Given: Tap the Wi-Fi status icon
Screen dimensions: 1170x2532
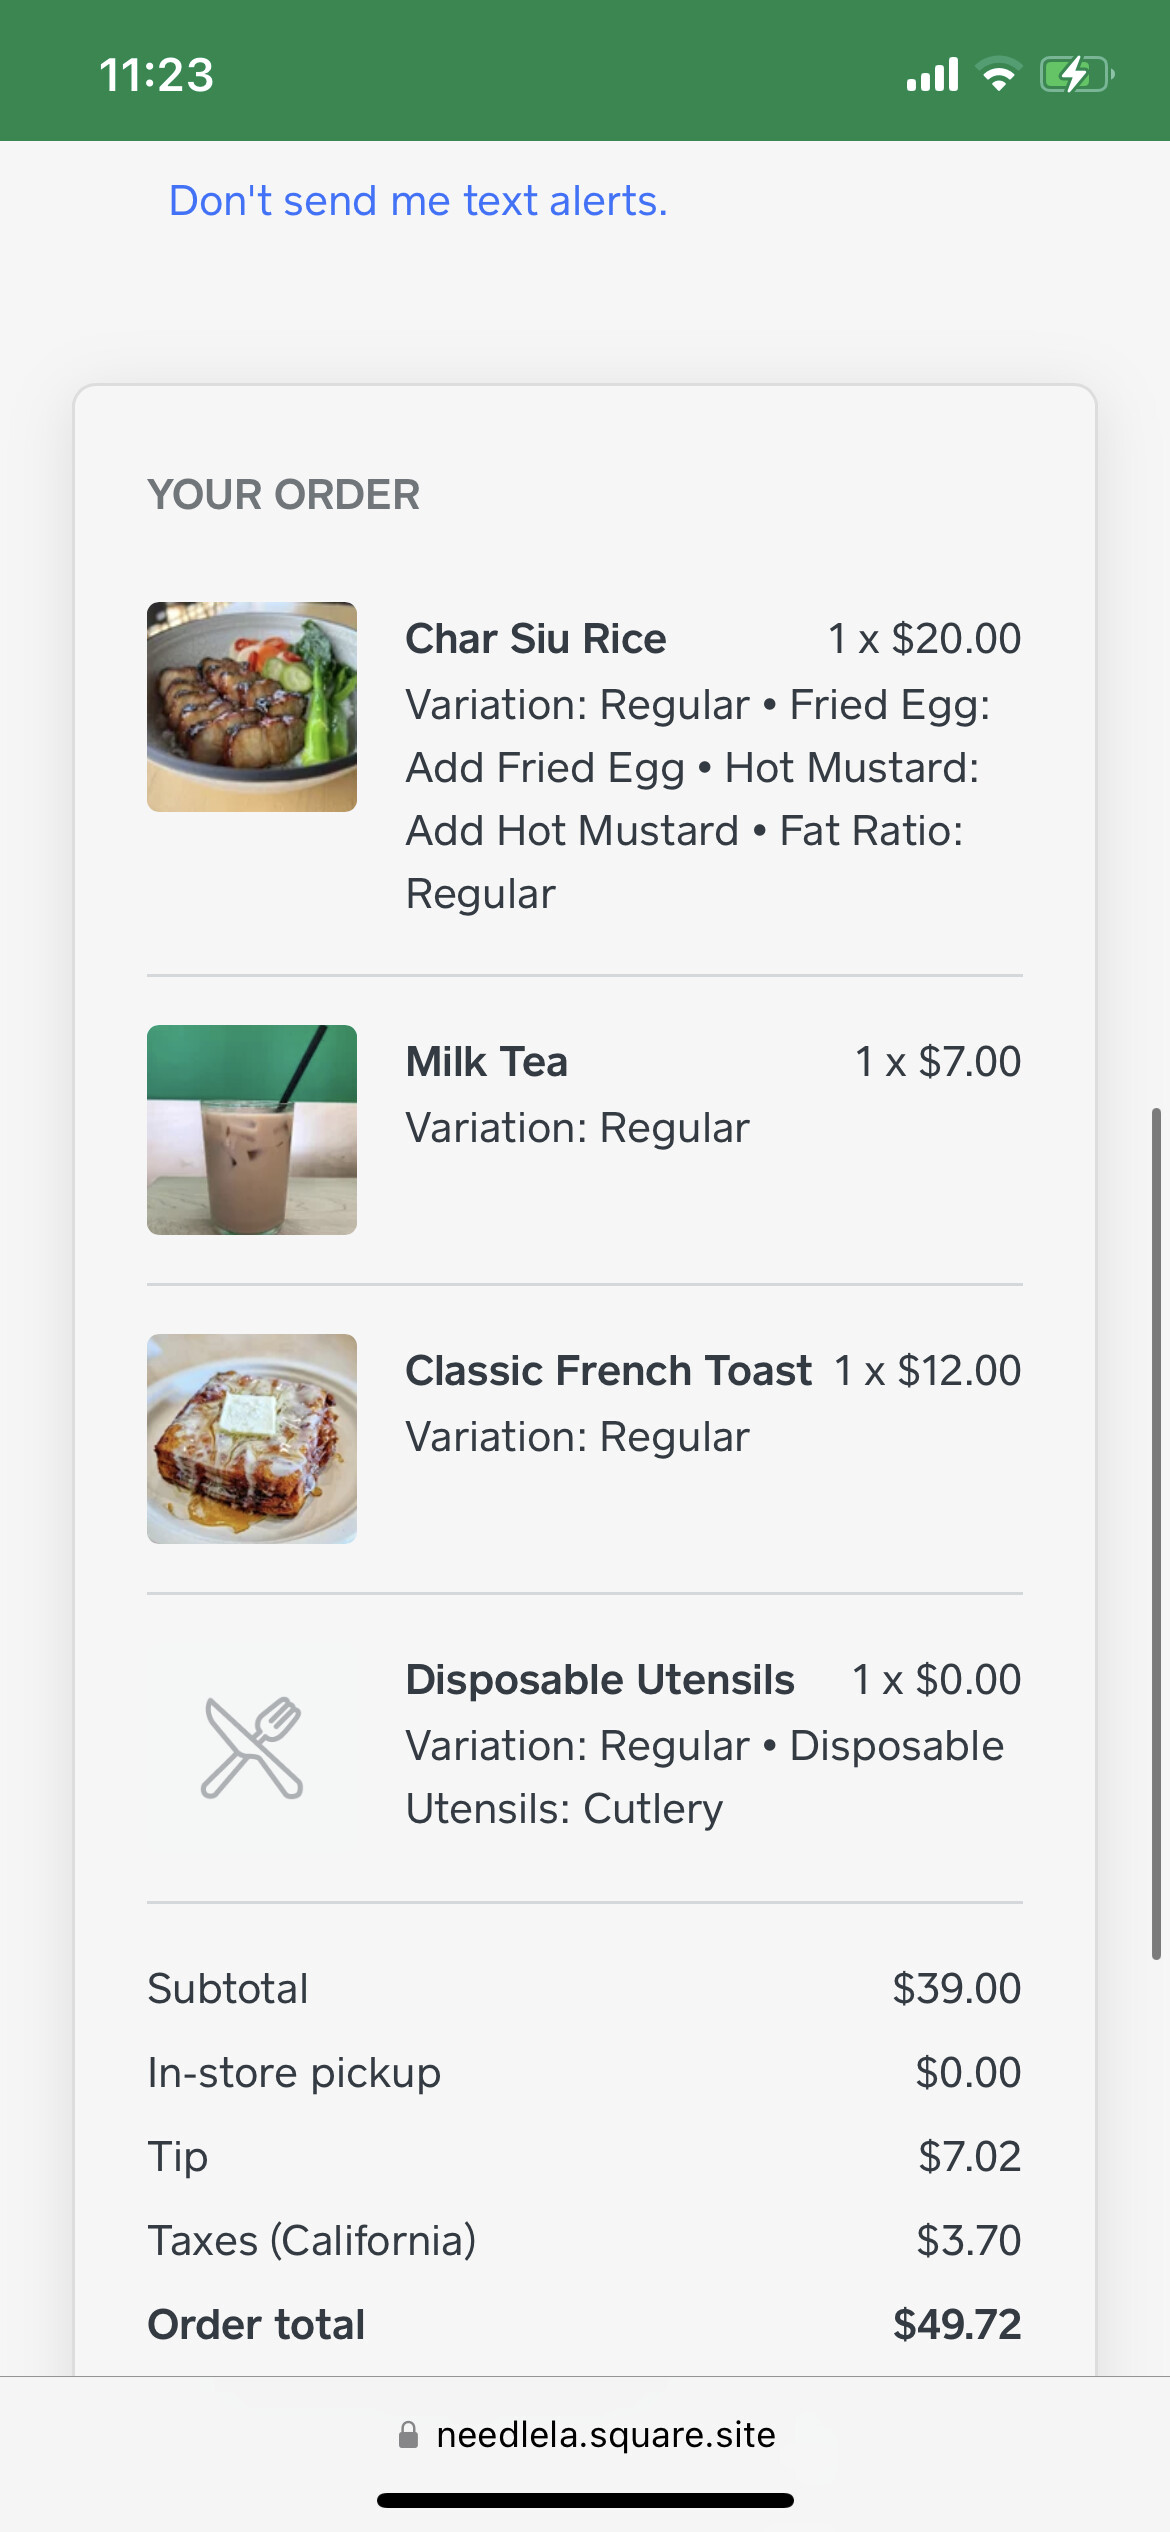Looking at the screenshot, I should (998, 75).
